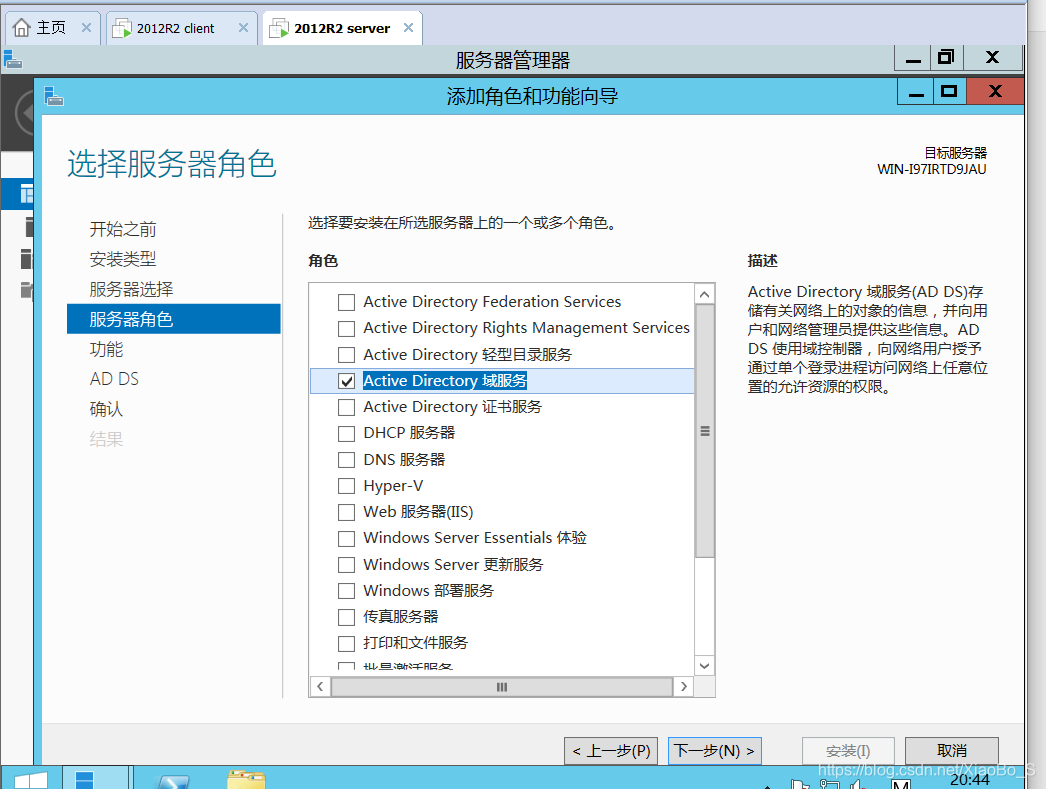Image resolution: width=1046 pixels, height=789 pixels.
Task: Minimize the 服务器管理器 window
Action: [913, 59]
